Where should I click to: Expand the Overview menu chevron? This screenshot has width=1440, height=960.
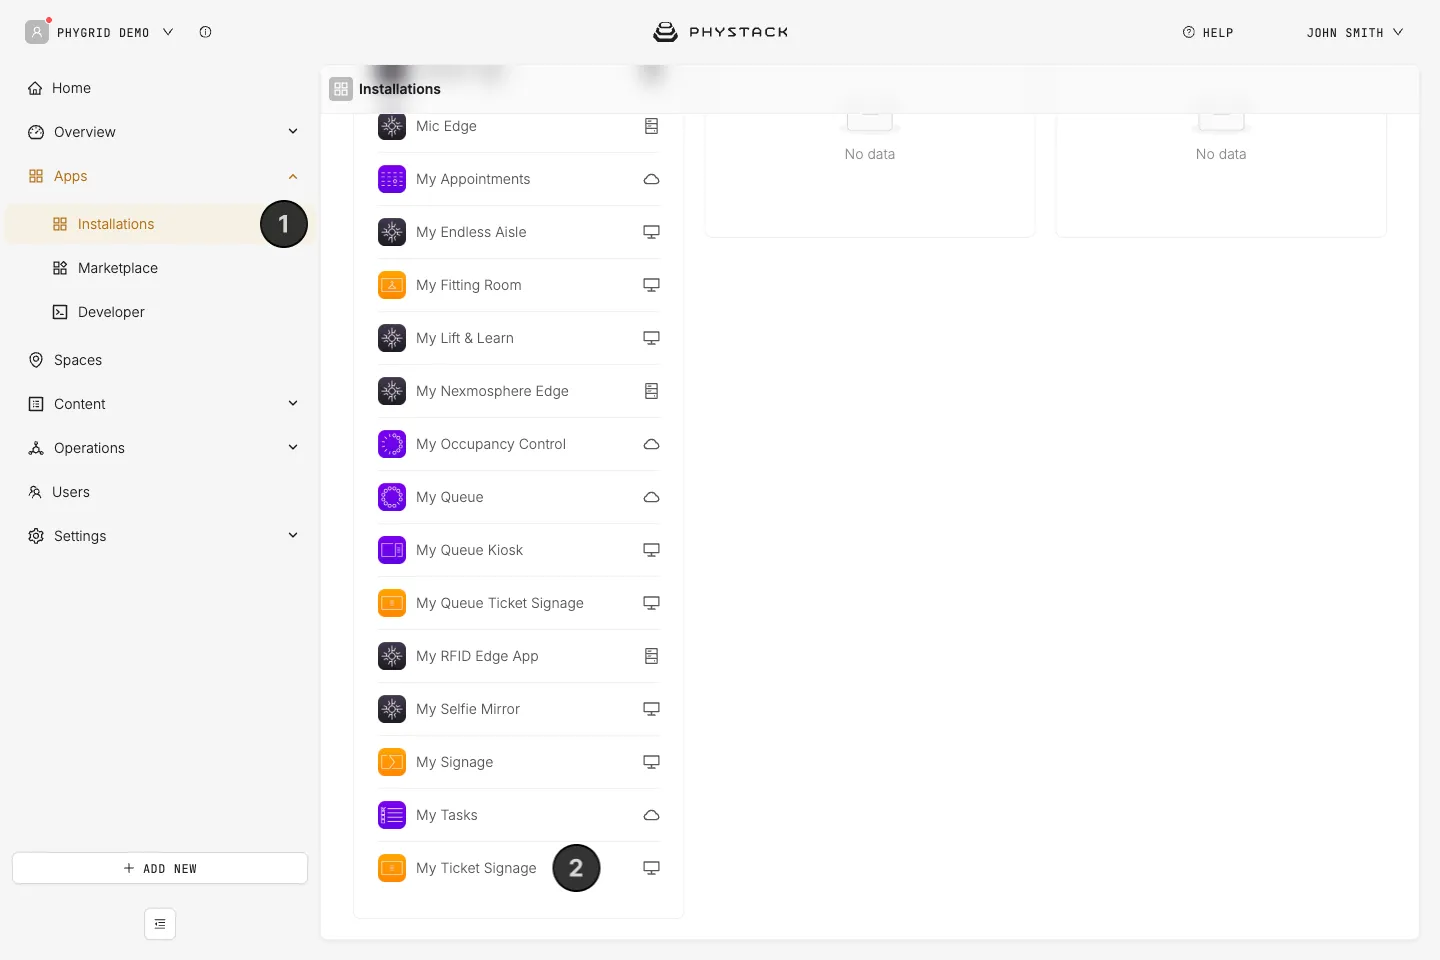pyautogui.click(x=293, y=131)
